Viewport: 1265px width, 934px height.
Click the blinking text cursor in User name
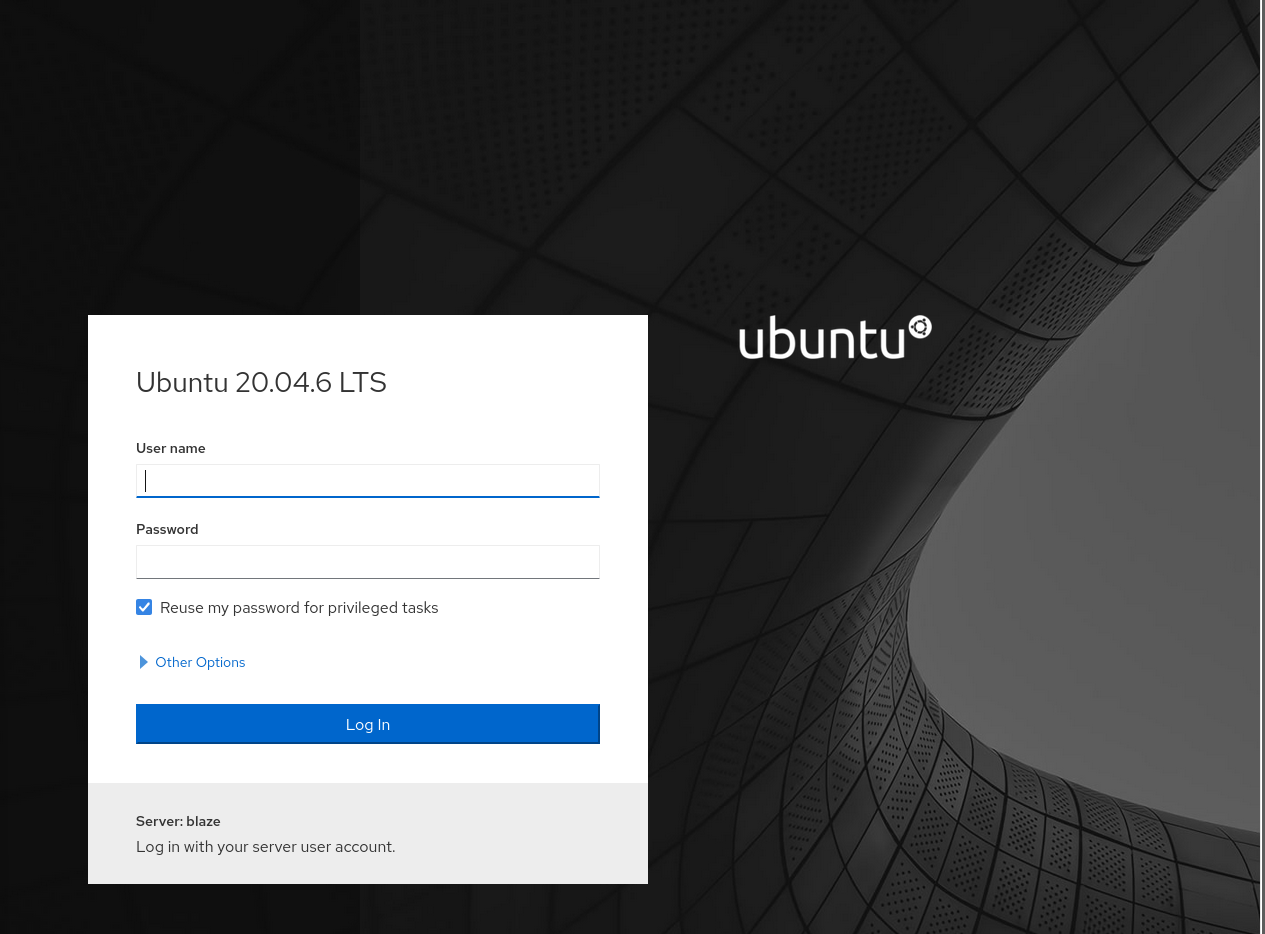point(146,481)
